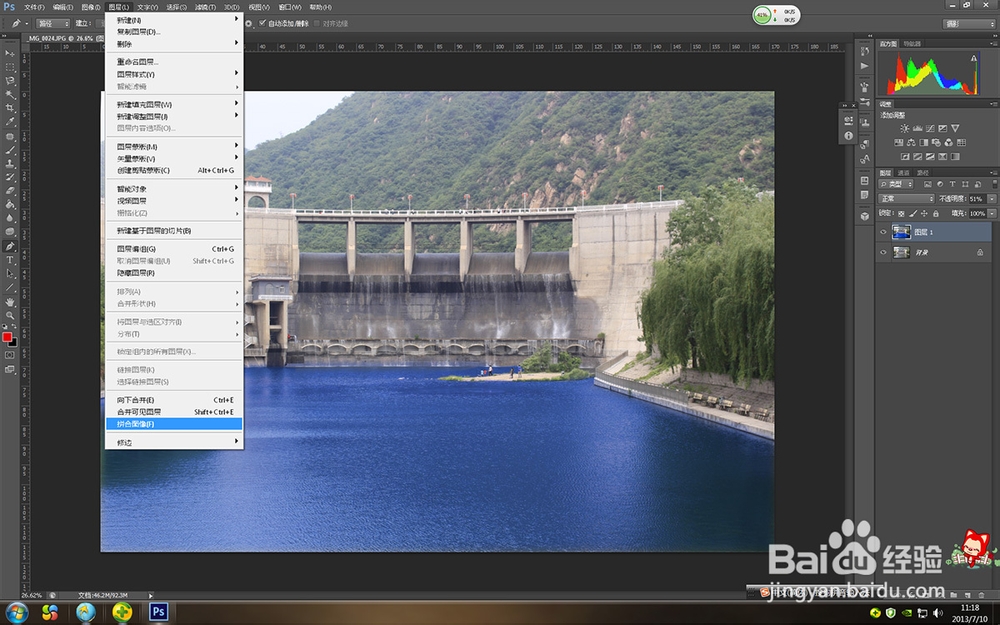Image resolution: width=1000 pixels, height=625 pixels.
Task: Toggle lock position
Action: tap(924, 214)
